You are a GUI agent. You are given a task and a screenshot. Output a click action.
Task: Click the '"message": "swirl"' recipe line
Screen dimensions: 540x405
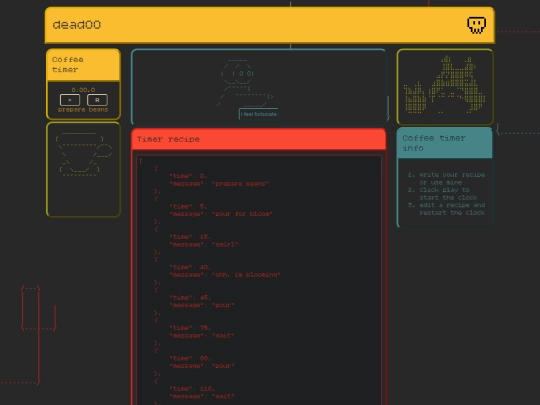click(204, 244)
